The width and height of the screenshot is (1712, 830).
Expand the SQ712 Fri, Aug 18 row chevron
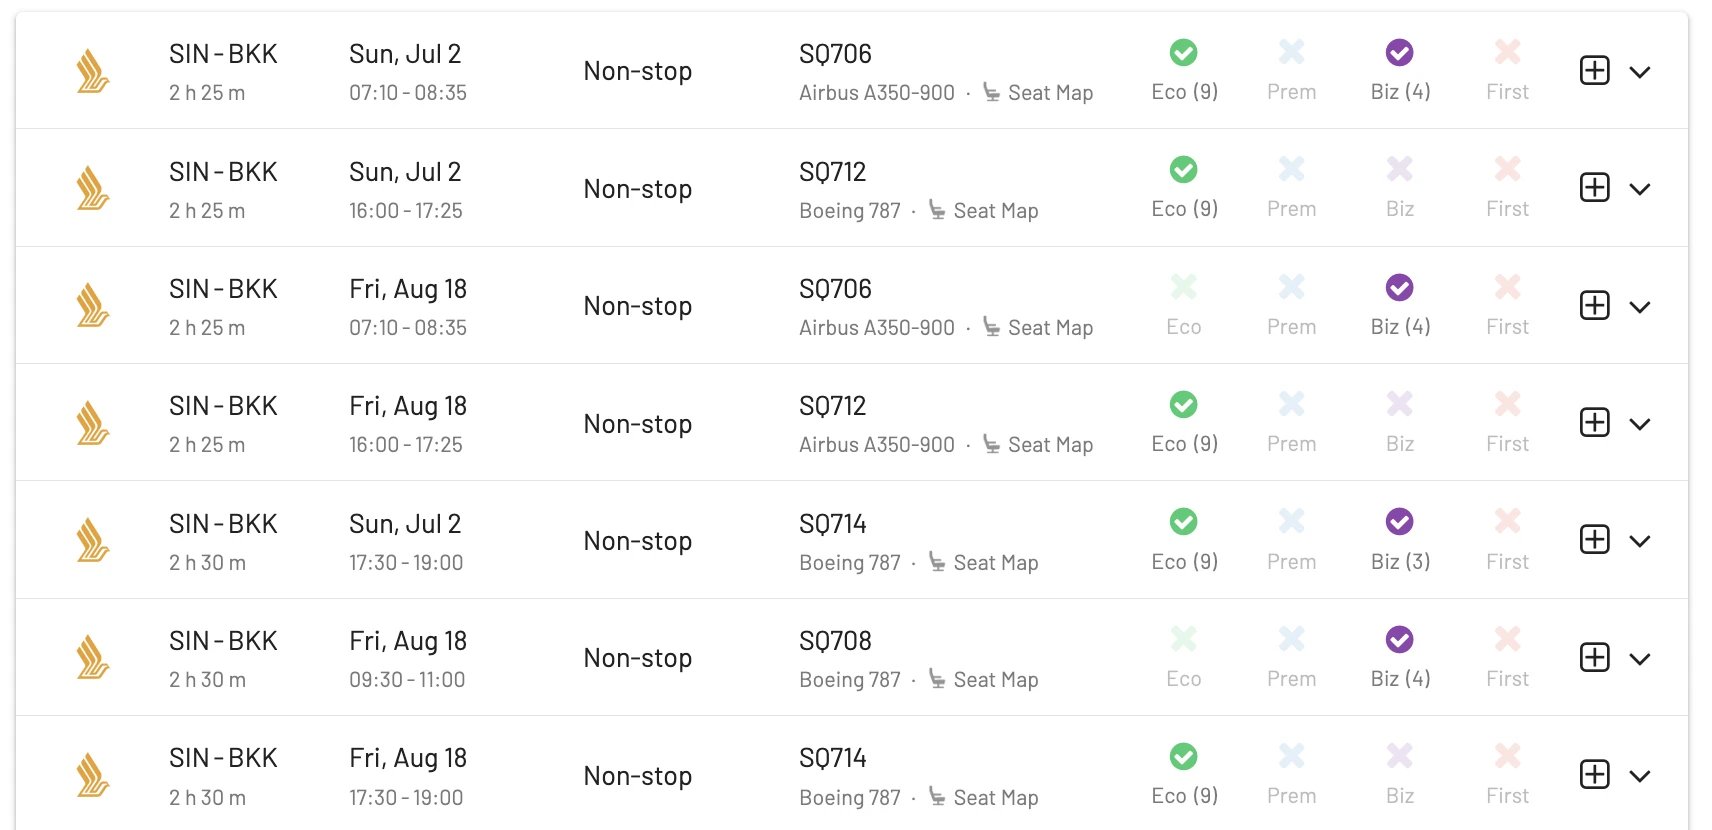[1639, 424]
